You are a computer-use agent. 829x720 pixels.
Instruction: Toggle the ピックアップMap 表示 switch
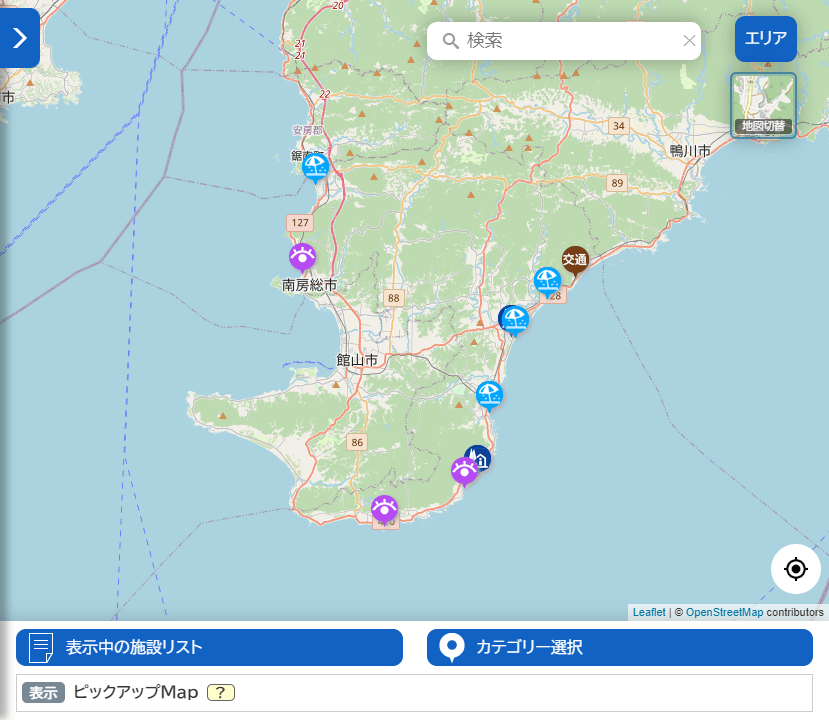pos(42,692)
